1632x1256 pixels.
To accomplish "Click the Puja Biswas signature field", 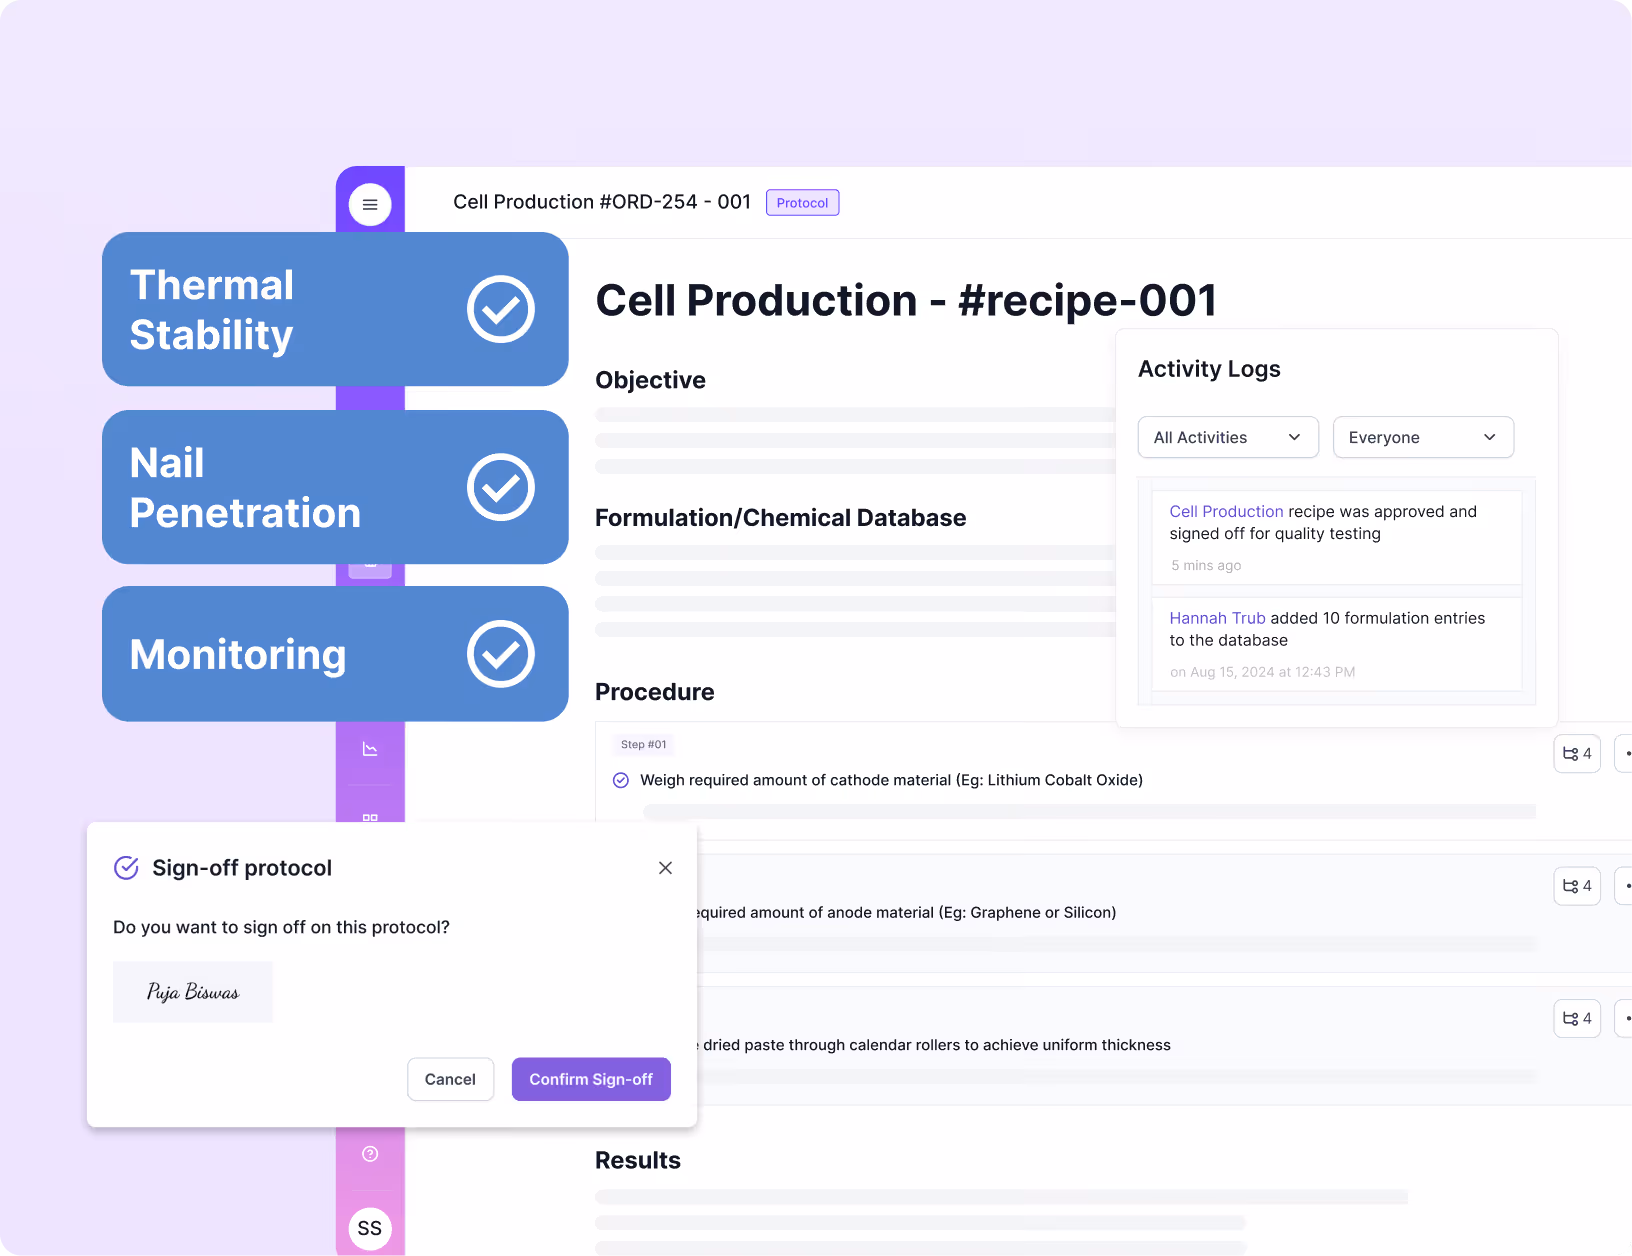I will [x=192, y=992].
